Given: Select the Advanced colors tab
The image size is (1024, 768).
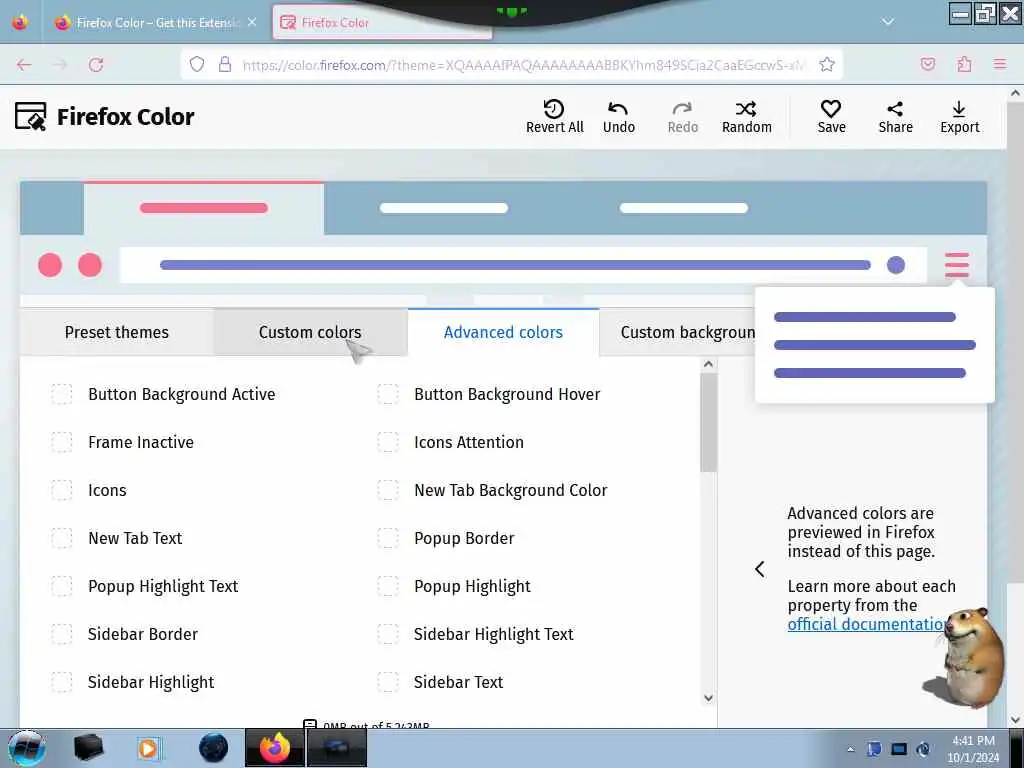Looking at the screenshot, I should [504, 332].
